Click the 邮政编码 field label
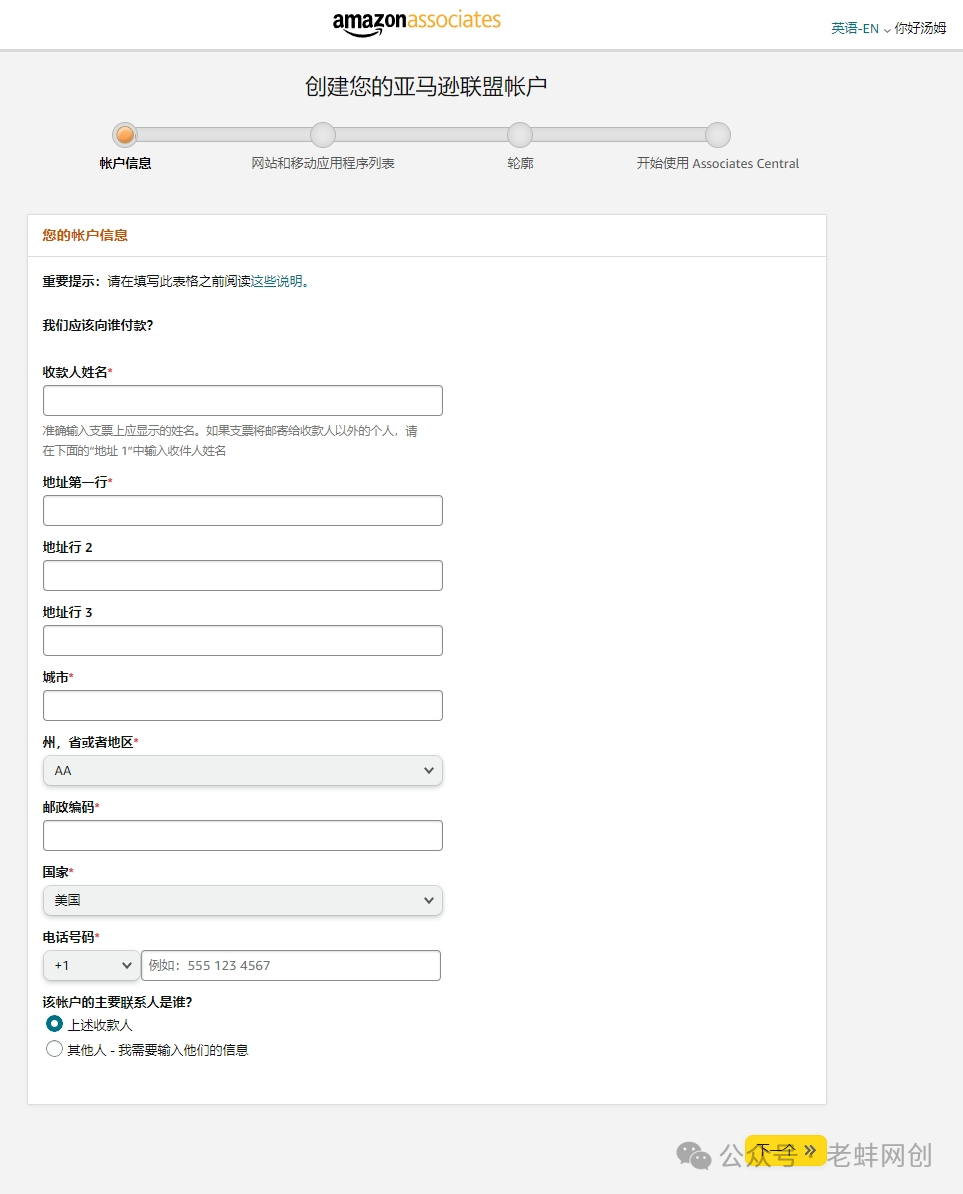Image resolution: width=963 pixels, height=1194 pixels. click(x=69, y=807)
